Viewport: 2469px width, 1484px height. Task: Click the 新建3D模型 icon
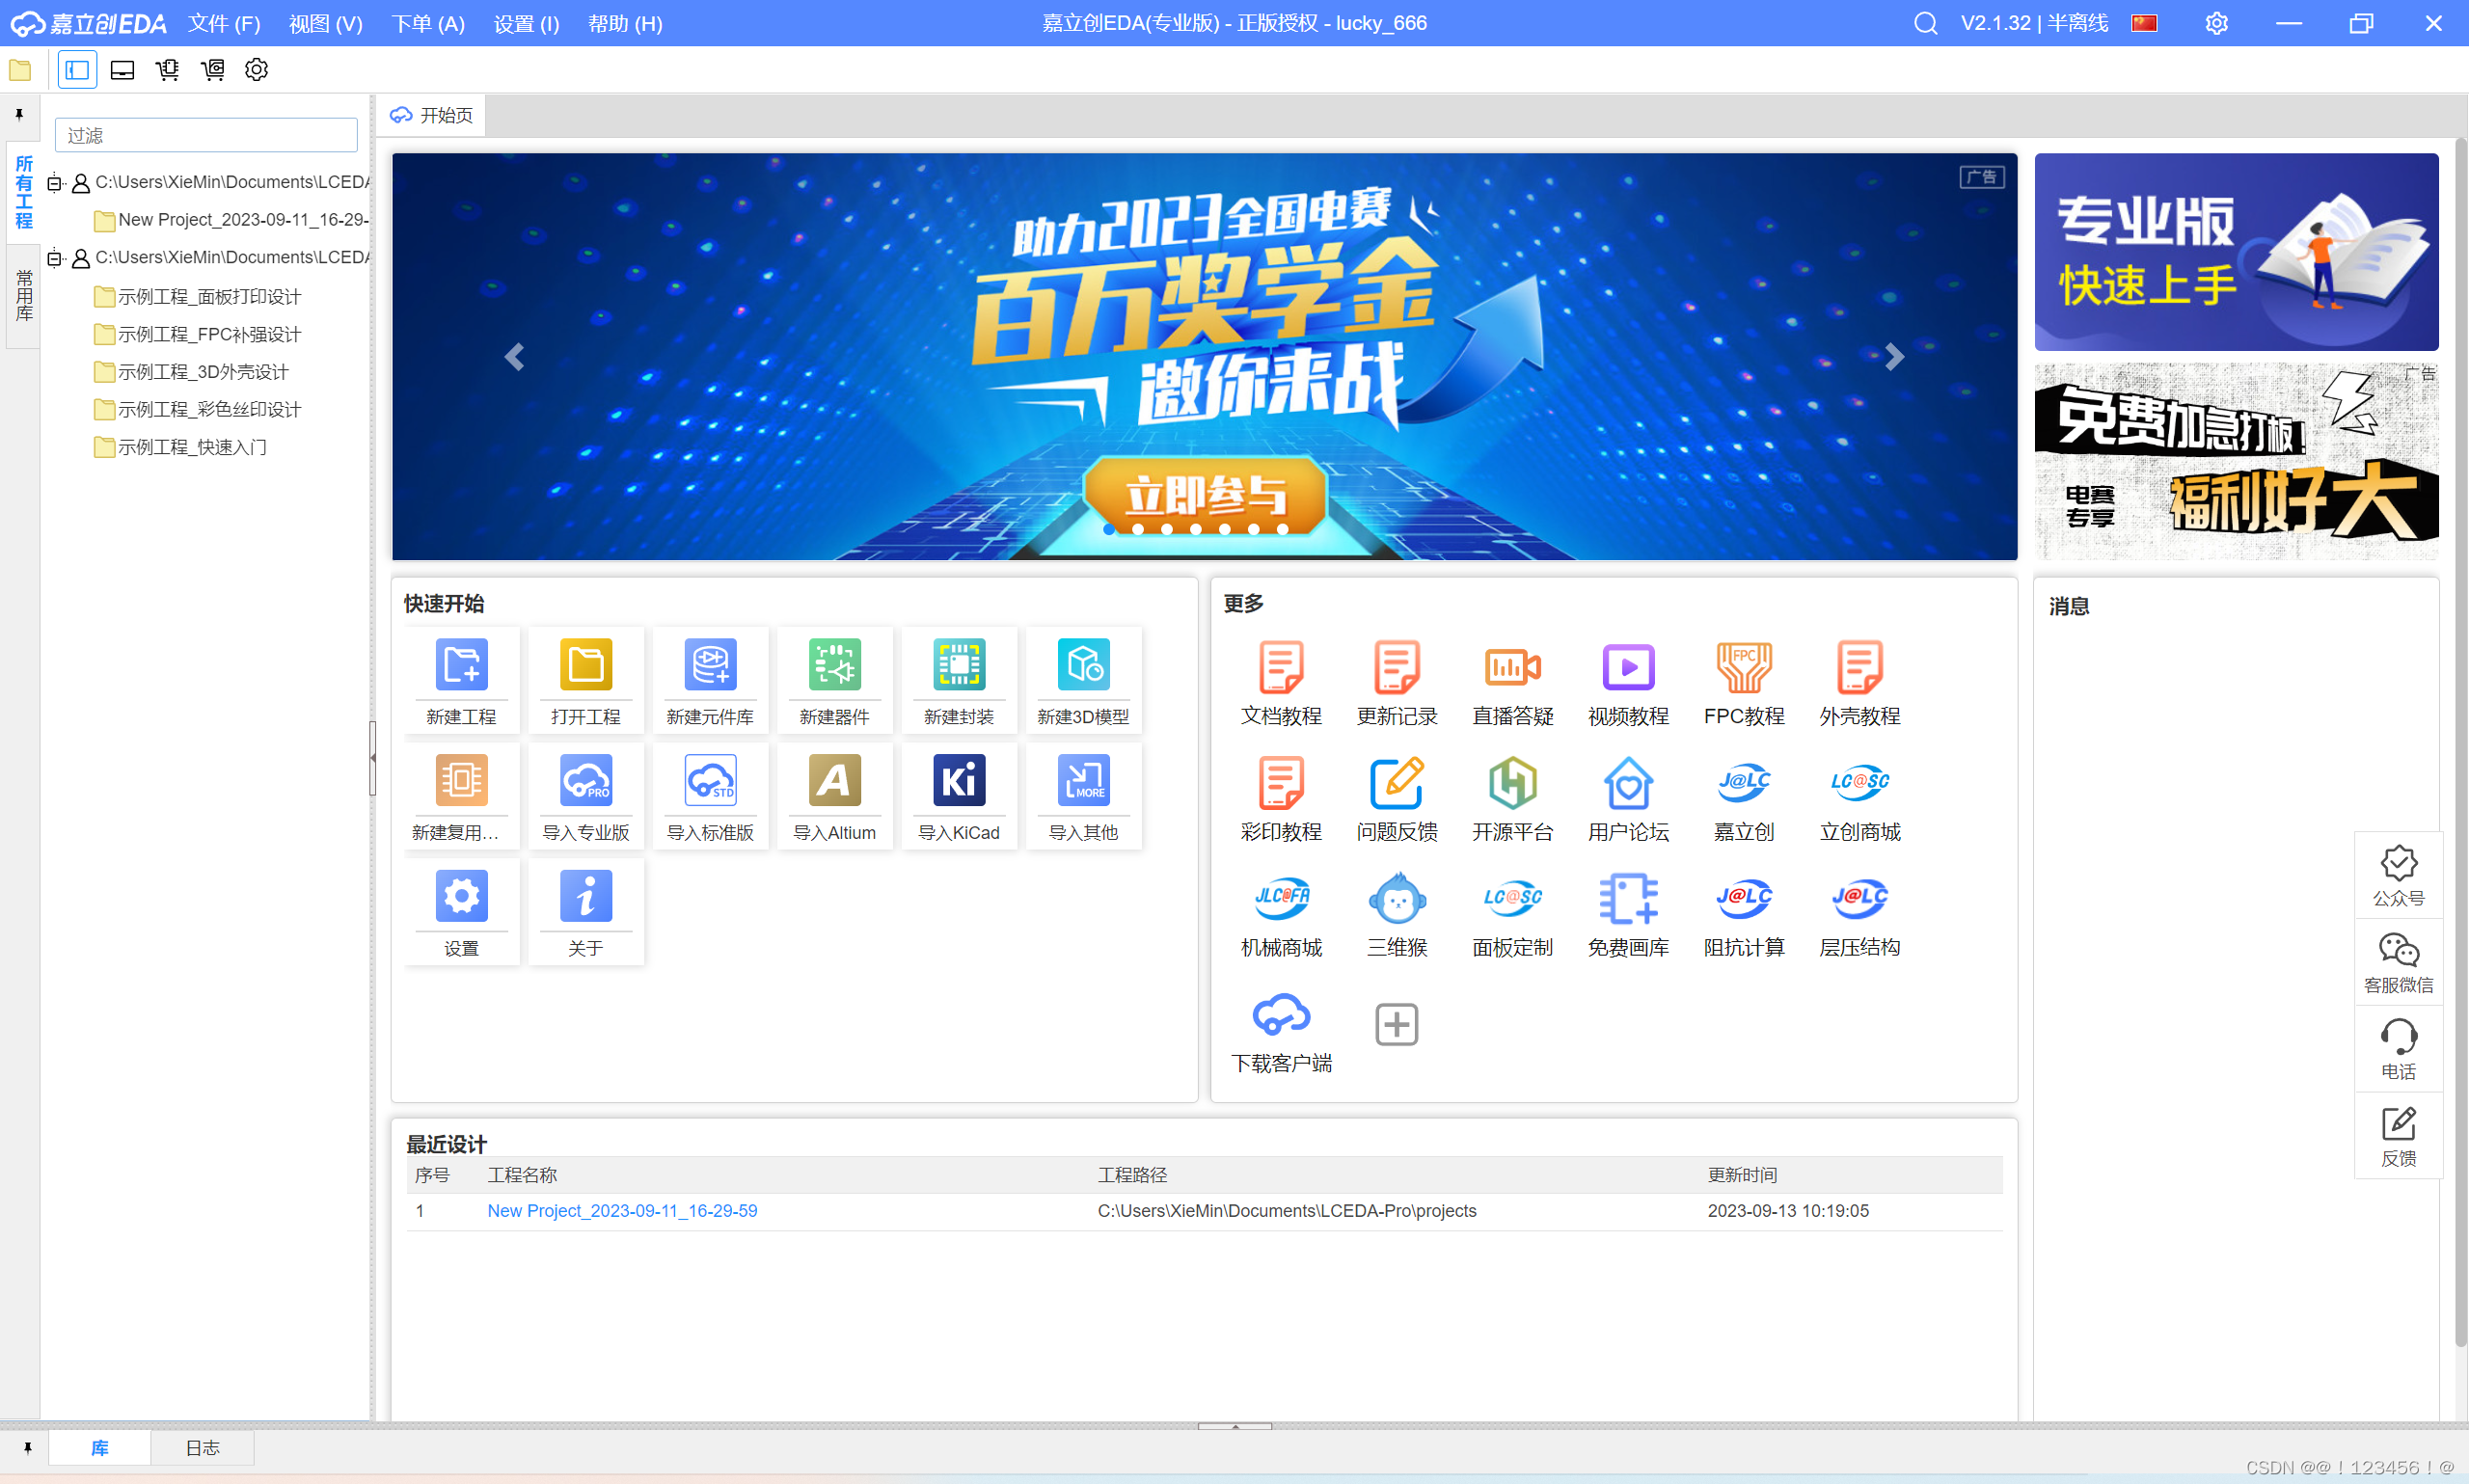1083,666
